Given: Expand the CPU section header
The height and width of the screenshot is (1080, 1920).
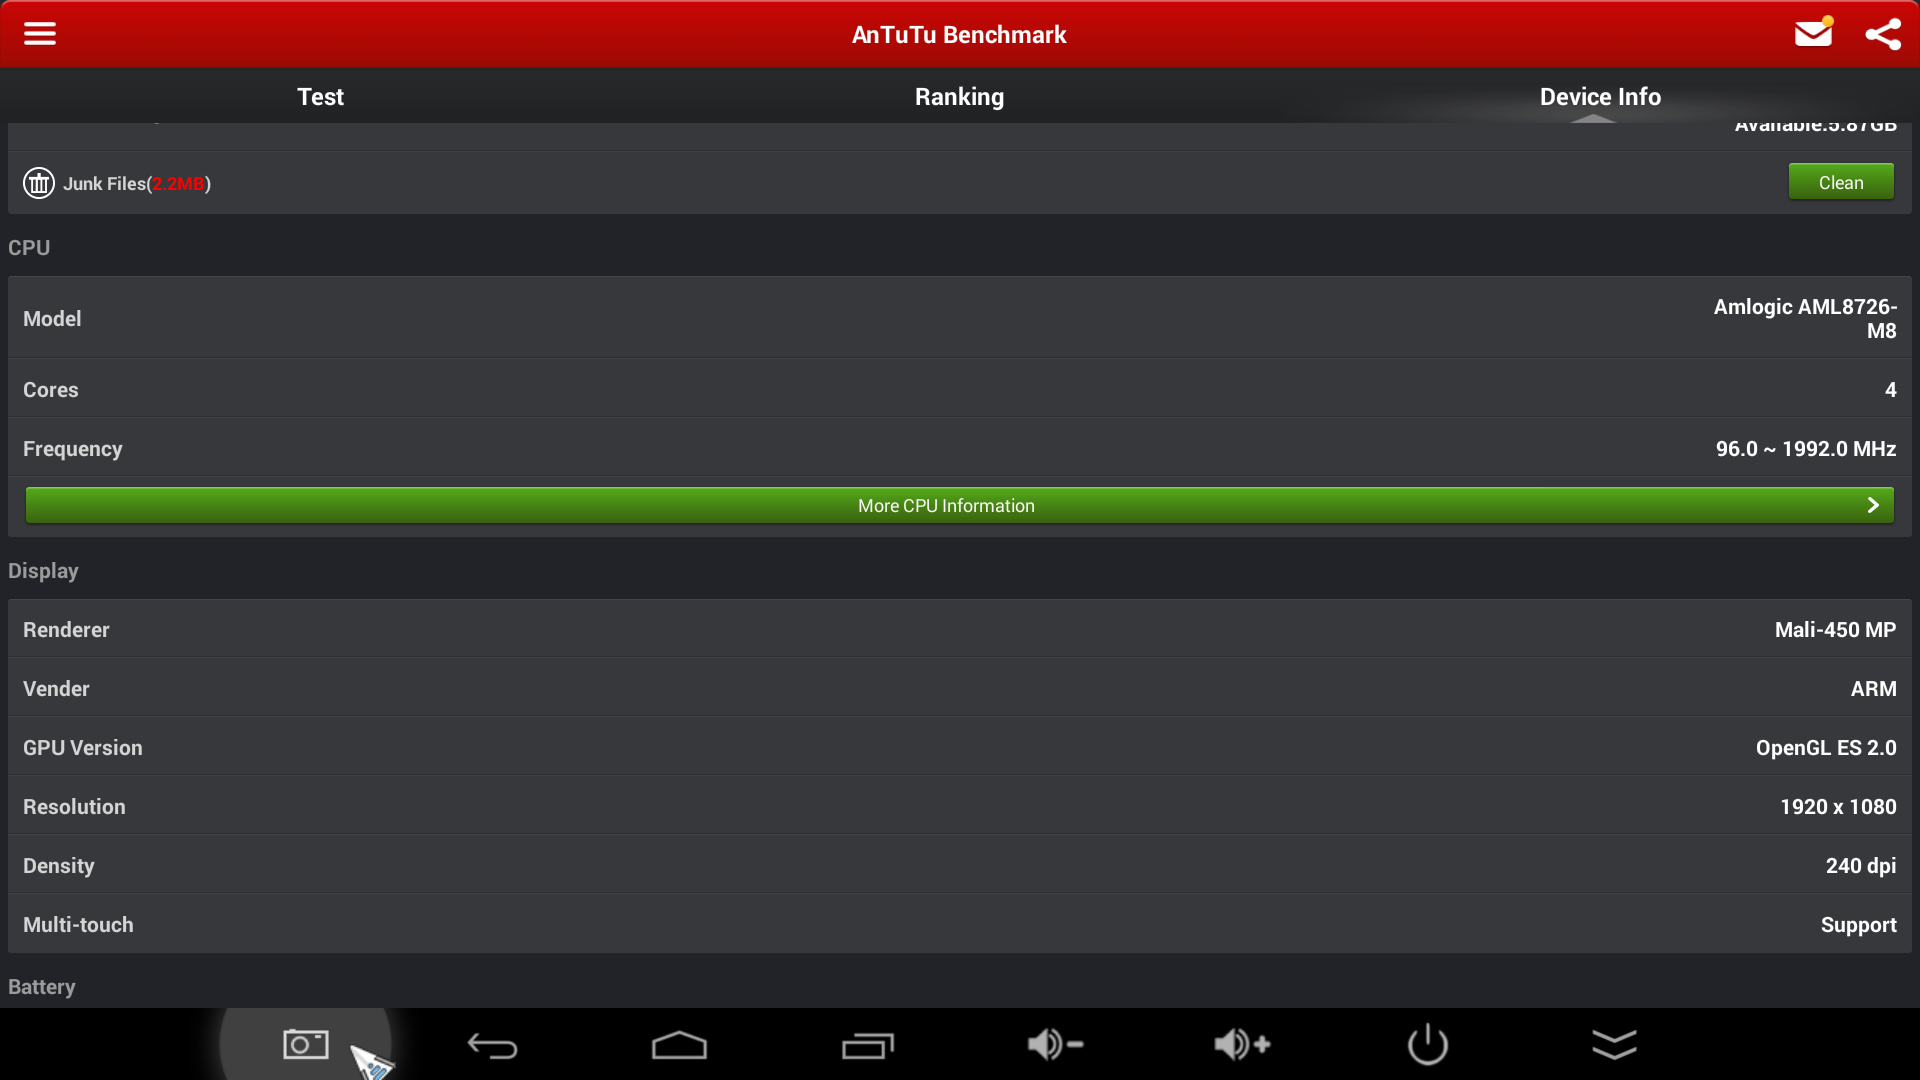Looking at the screenshot, I should click(x=29, y=248).
